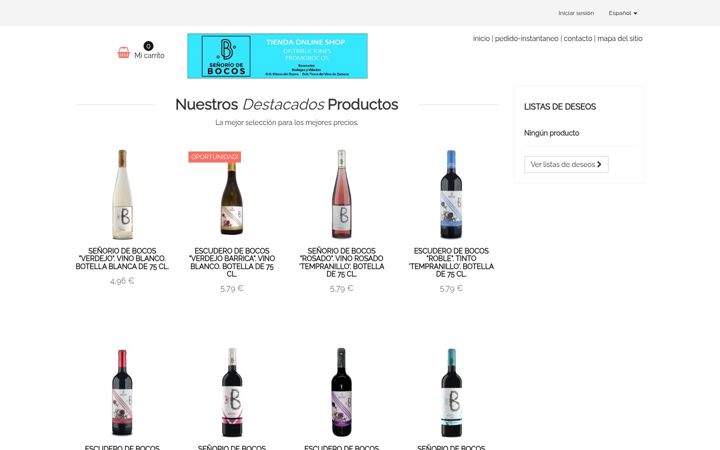
Task: Open contacto menu link
Action: coord(578,39)
